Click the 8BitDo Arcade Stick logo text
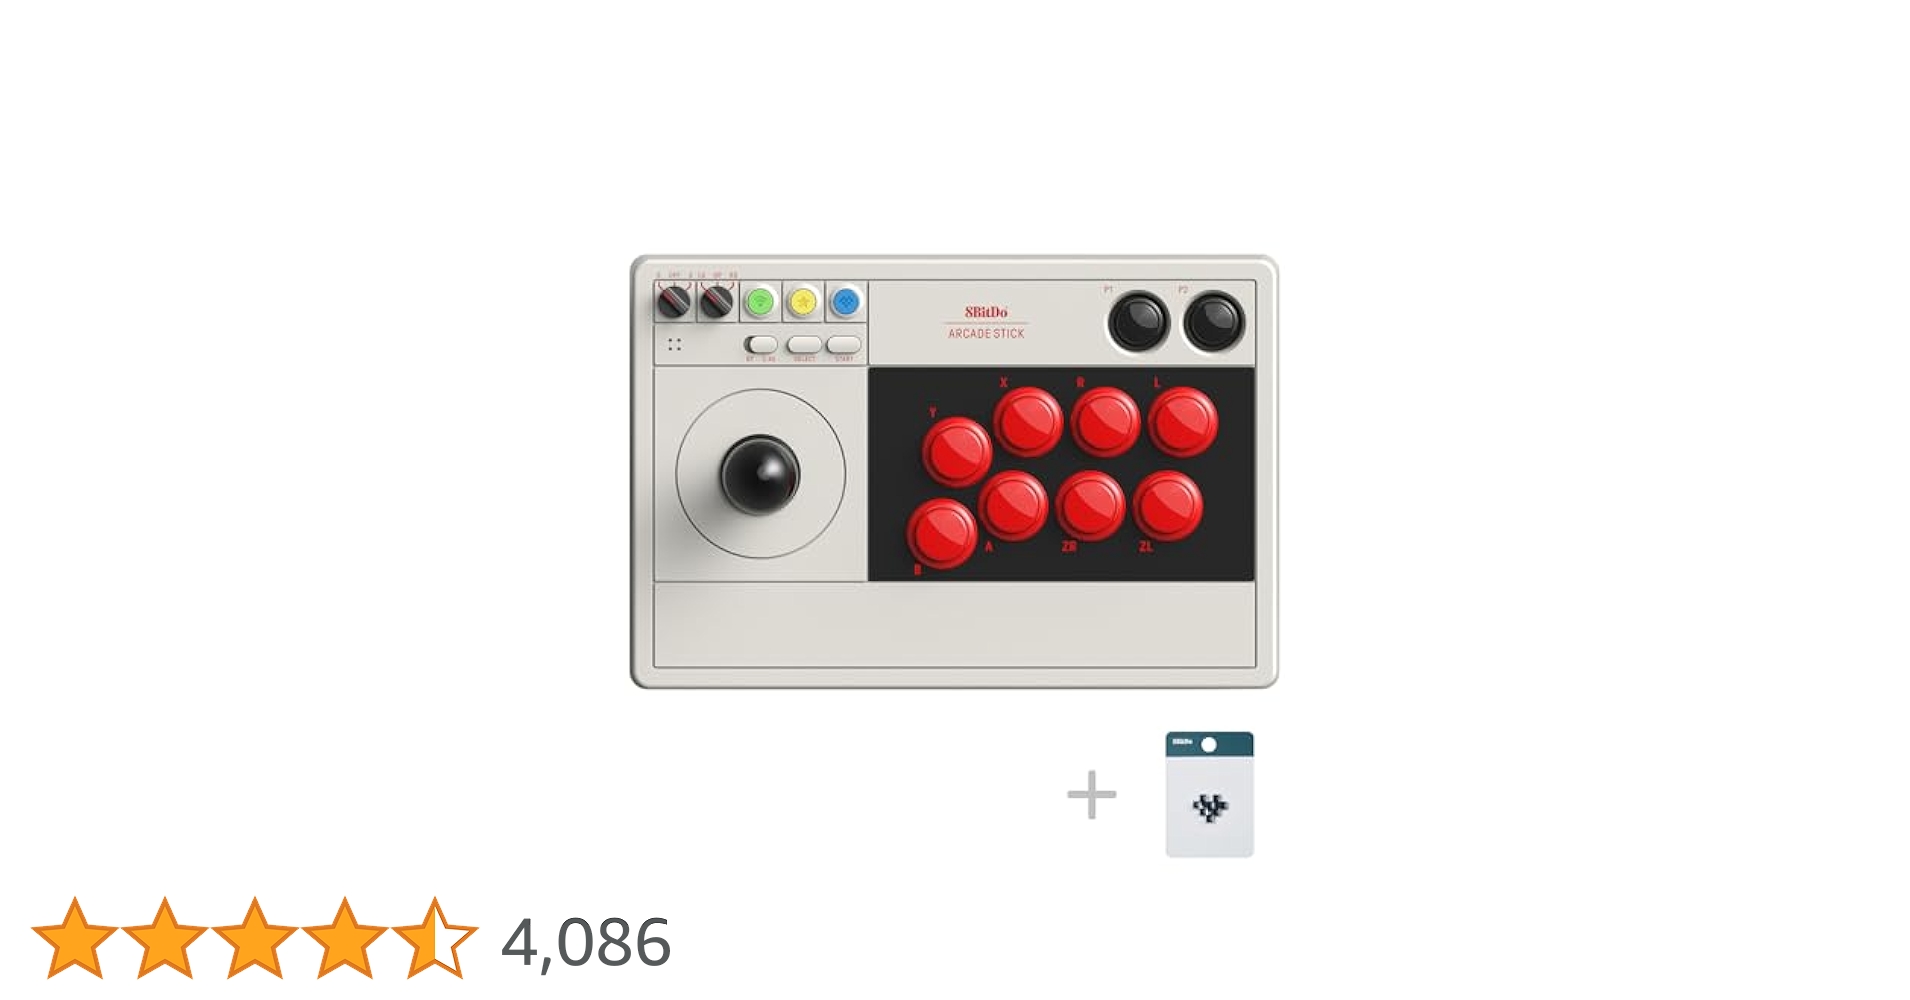Image resolution: width=1910 pixels, height=1000 pixels. 986,322
